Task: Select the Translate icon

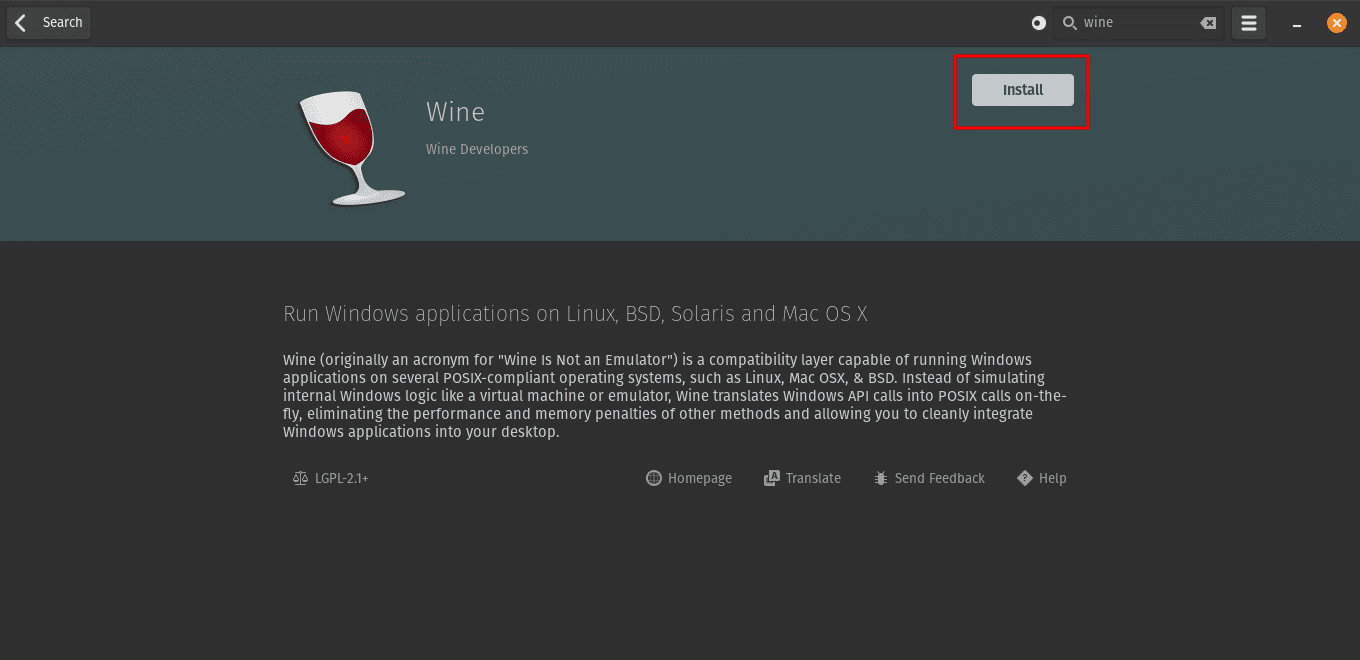Action: (x=771, y=478)
